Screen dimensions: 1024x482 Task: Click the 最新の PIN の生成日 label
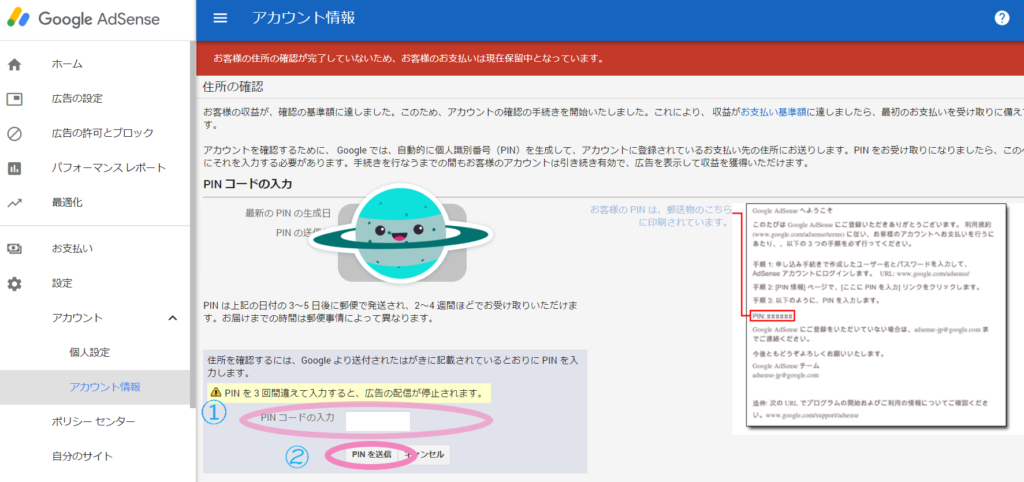(287, 214)
